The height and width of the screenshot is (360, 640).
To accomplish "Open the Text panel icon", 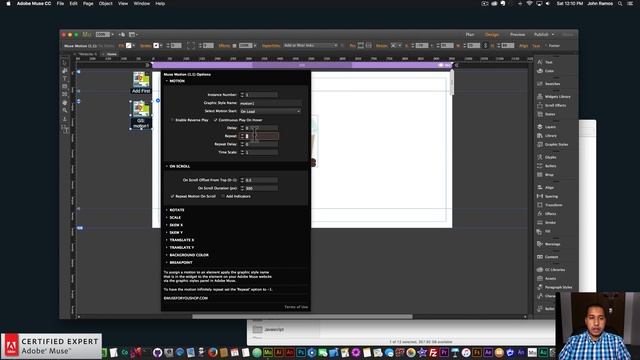I will [x=540, y=62].
